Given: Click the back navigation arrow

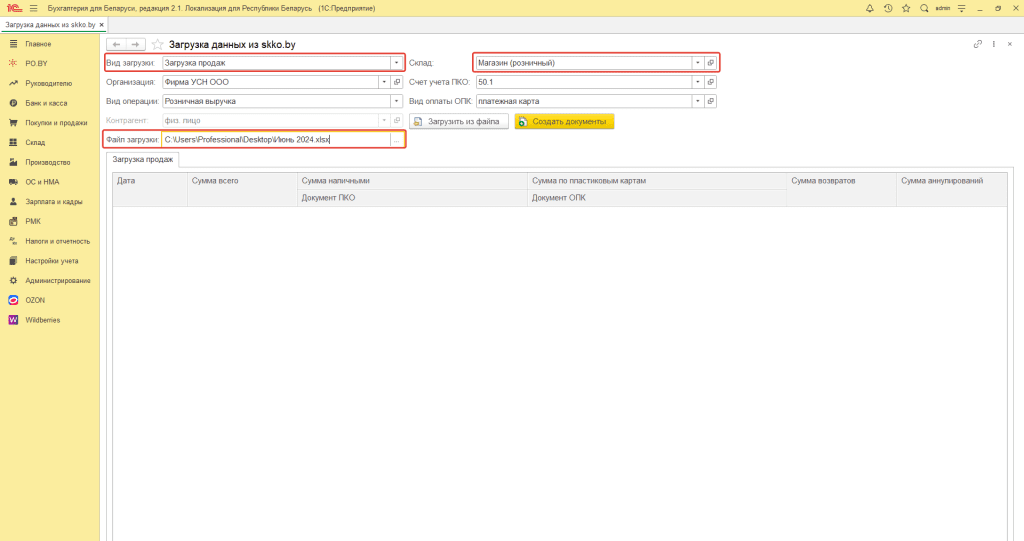Looking at the screenshot, I should click(x=116, y=45).
